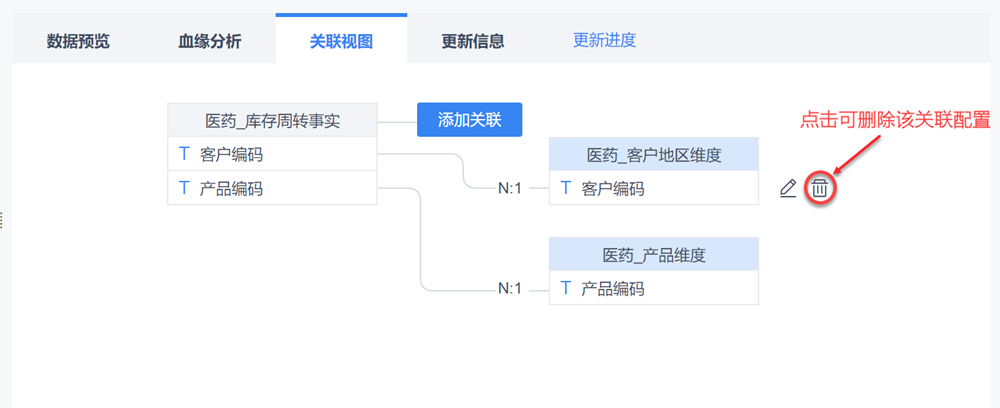Go to the 更新信息 tab
Viewport: 1000px width, 408px height.
(473, 41)
